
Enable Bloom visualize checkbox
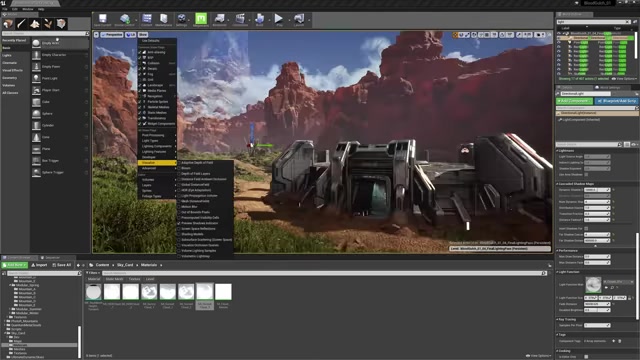coord(179,168)
